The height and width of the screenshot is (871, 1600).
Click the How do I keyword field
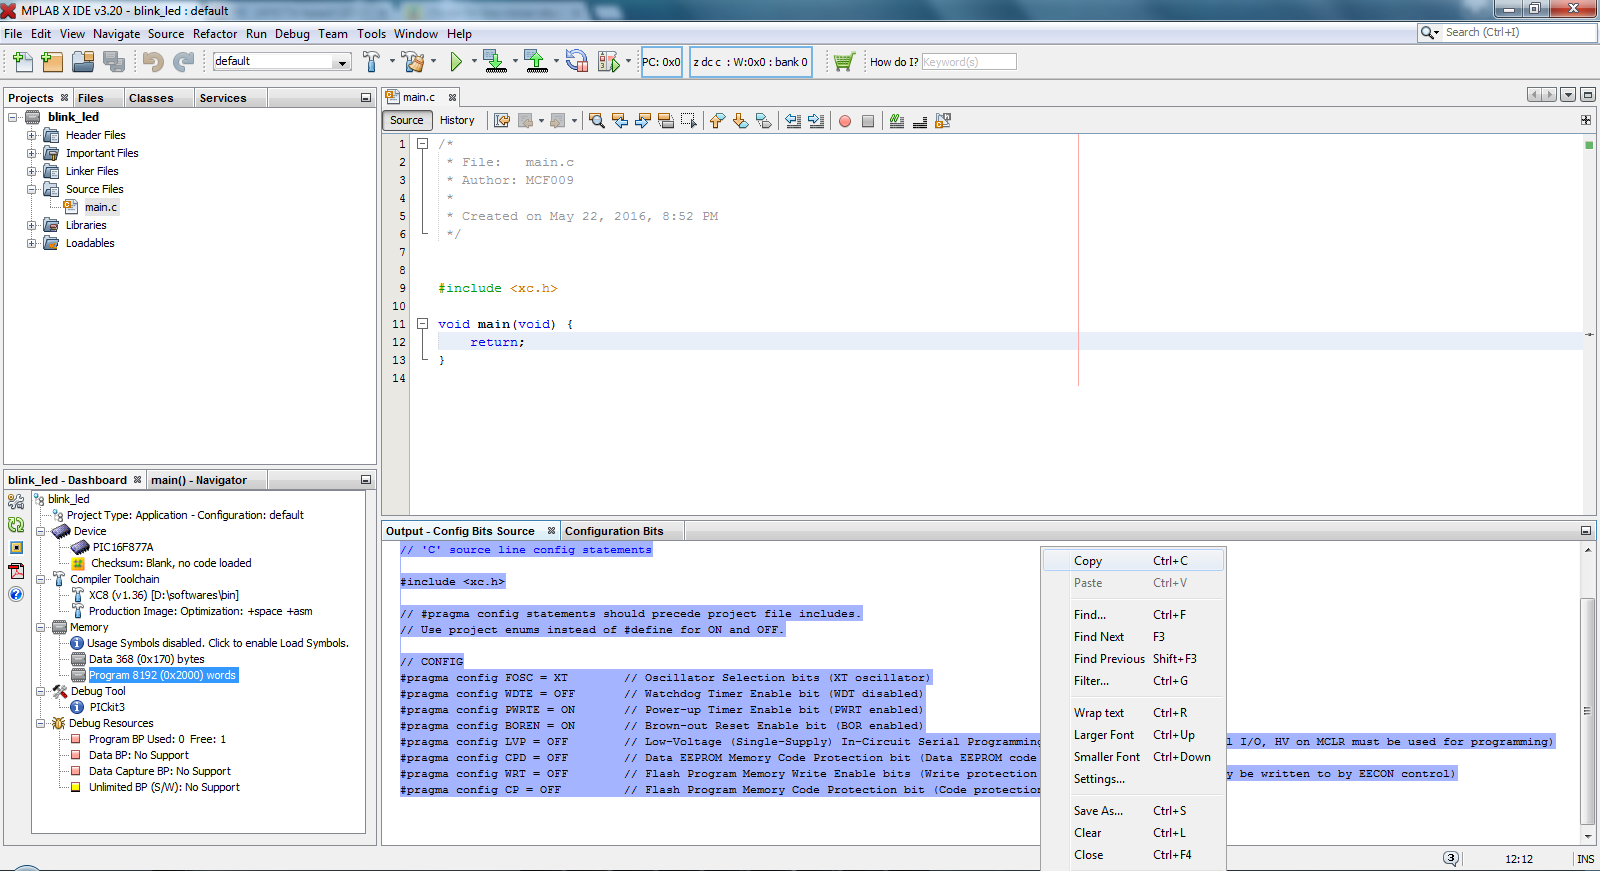pyautogui.click(x=968, y=62)
